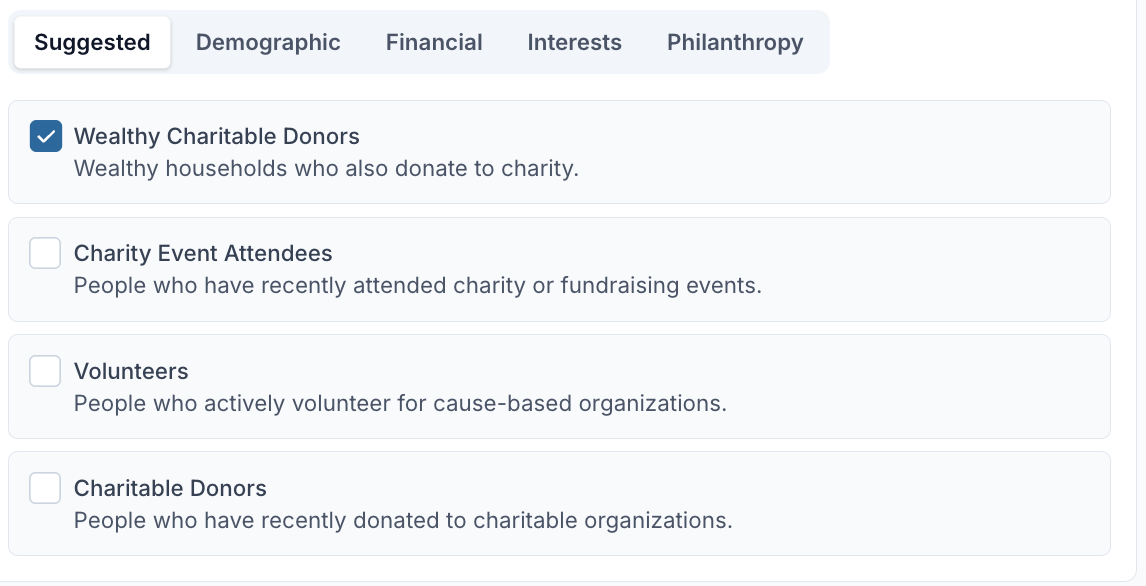The width and height of the screenshot is (1146, 586).
Task: Click the Wealthy Charitable Donors title text
Action: coord(216,136)
